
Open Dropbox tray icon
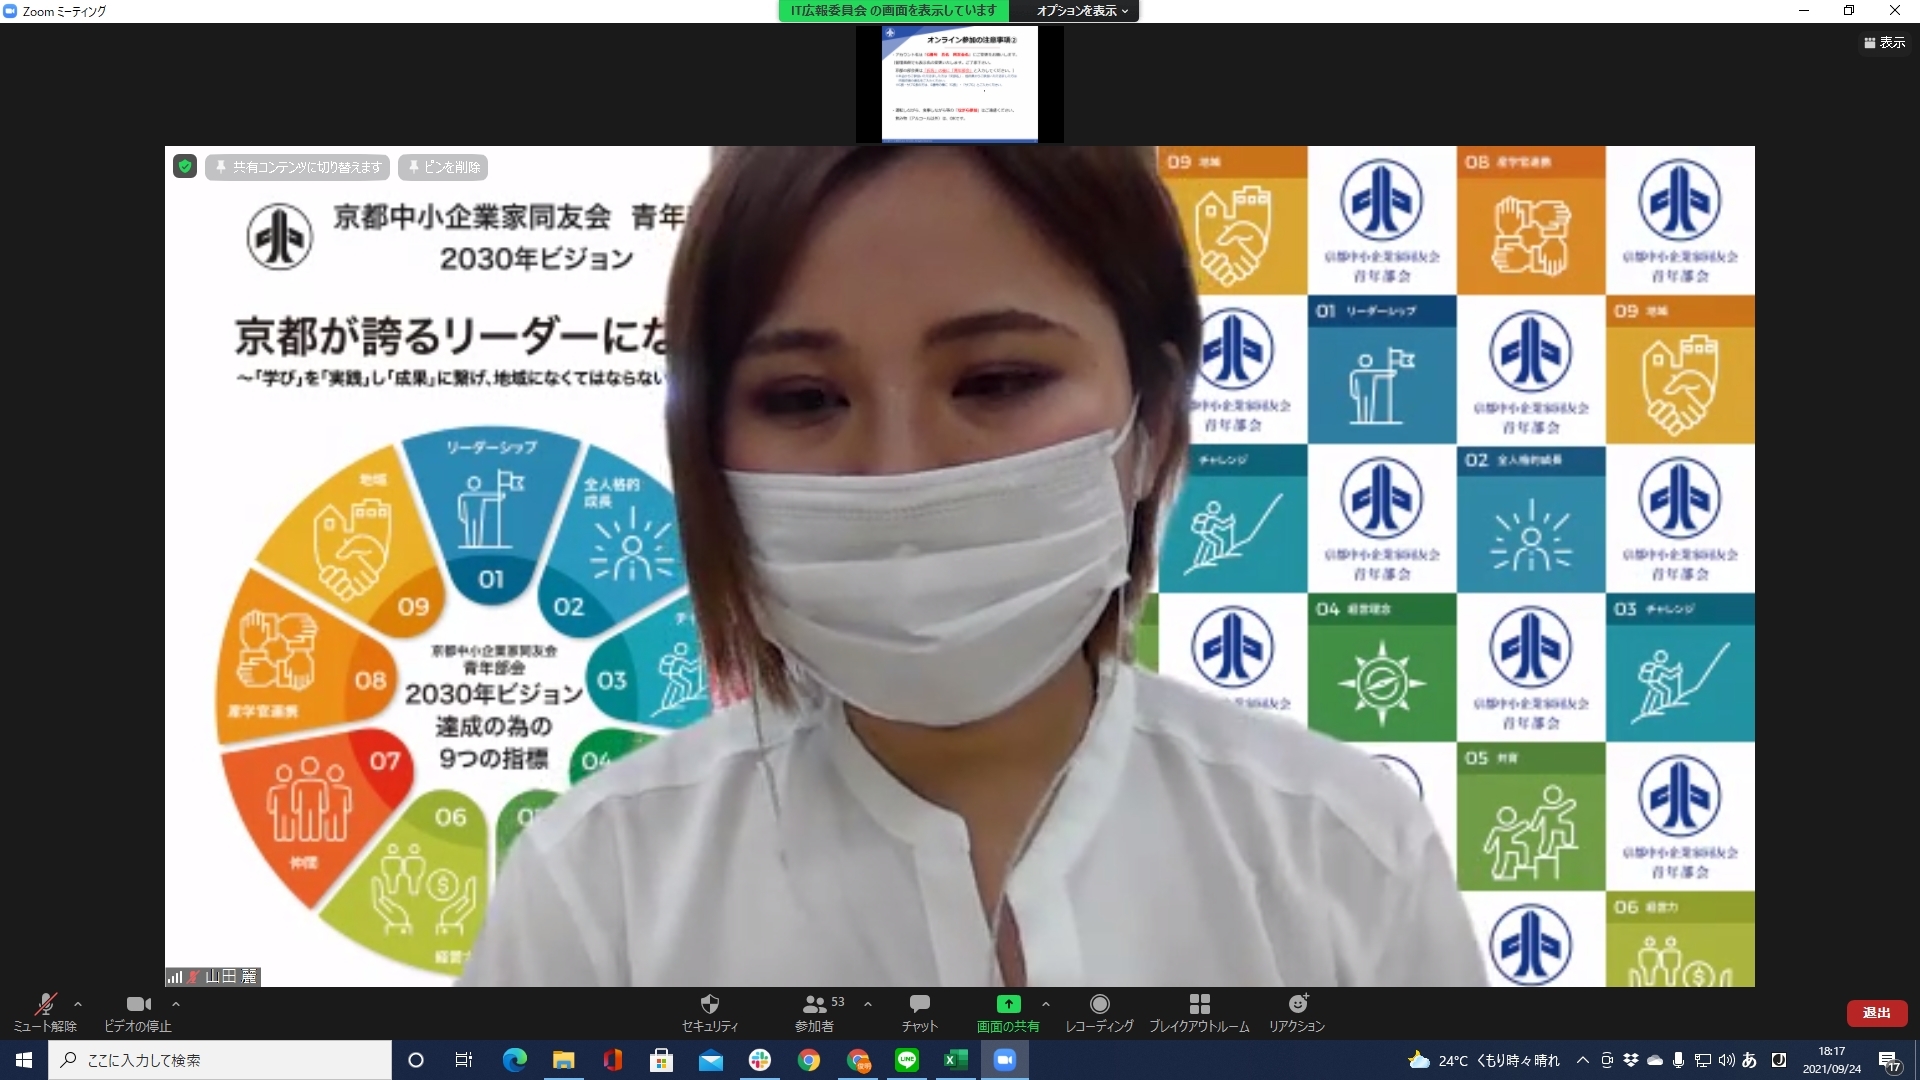point(1631,1060)
